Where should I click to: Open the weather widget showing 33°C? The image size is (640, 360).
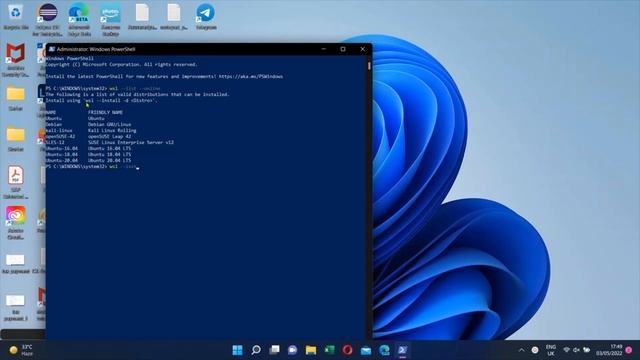(x=21, y=350)
